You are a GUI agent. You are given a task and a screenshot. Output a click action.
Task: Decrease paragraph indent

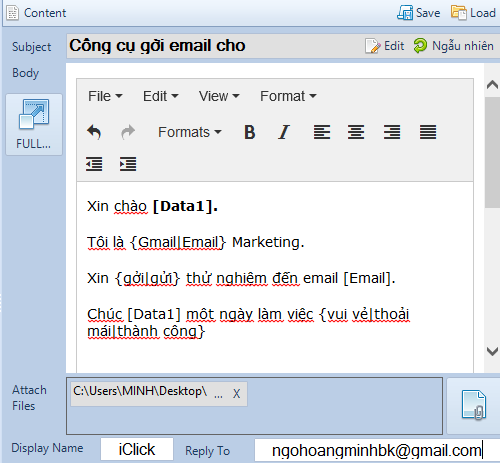[94, 164]
